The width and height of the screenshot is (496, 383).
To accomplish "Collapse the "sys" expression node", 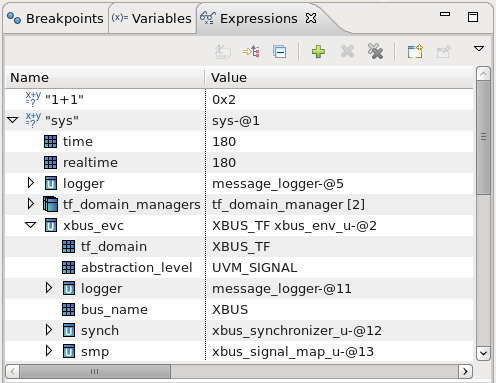I will pyautogui.click(x=13, y=120).
